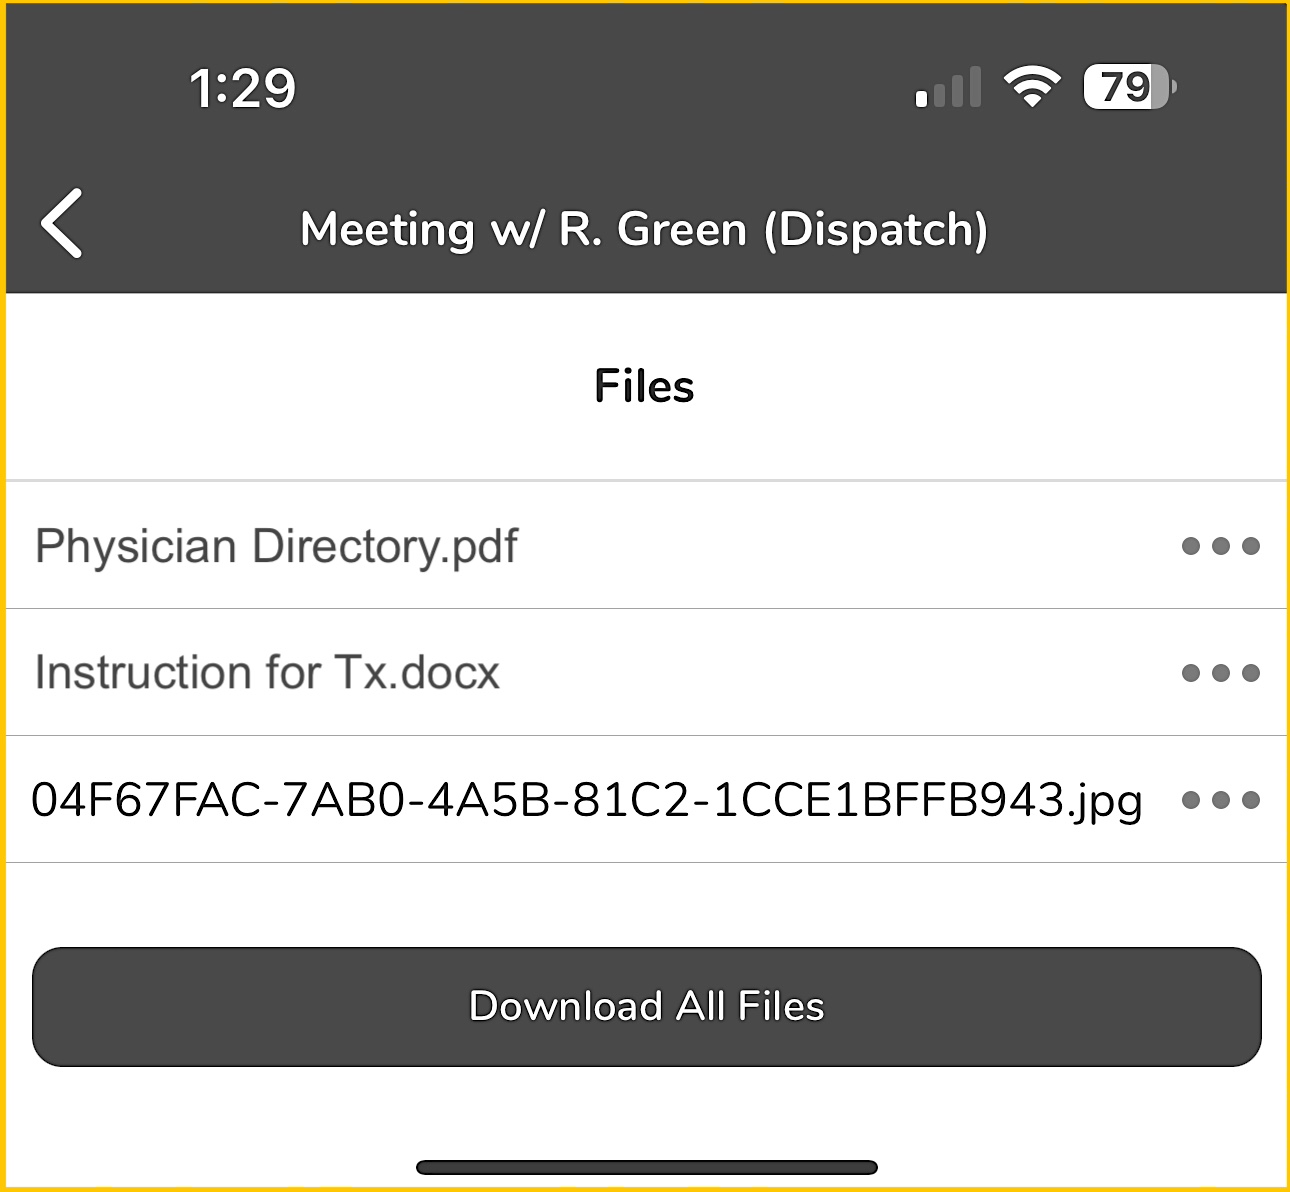Open more options for Instruction for Tx.docx
The width and height of the screenshot is (1290, 1192).
tap(1220, 673)
